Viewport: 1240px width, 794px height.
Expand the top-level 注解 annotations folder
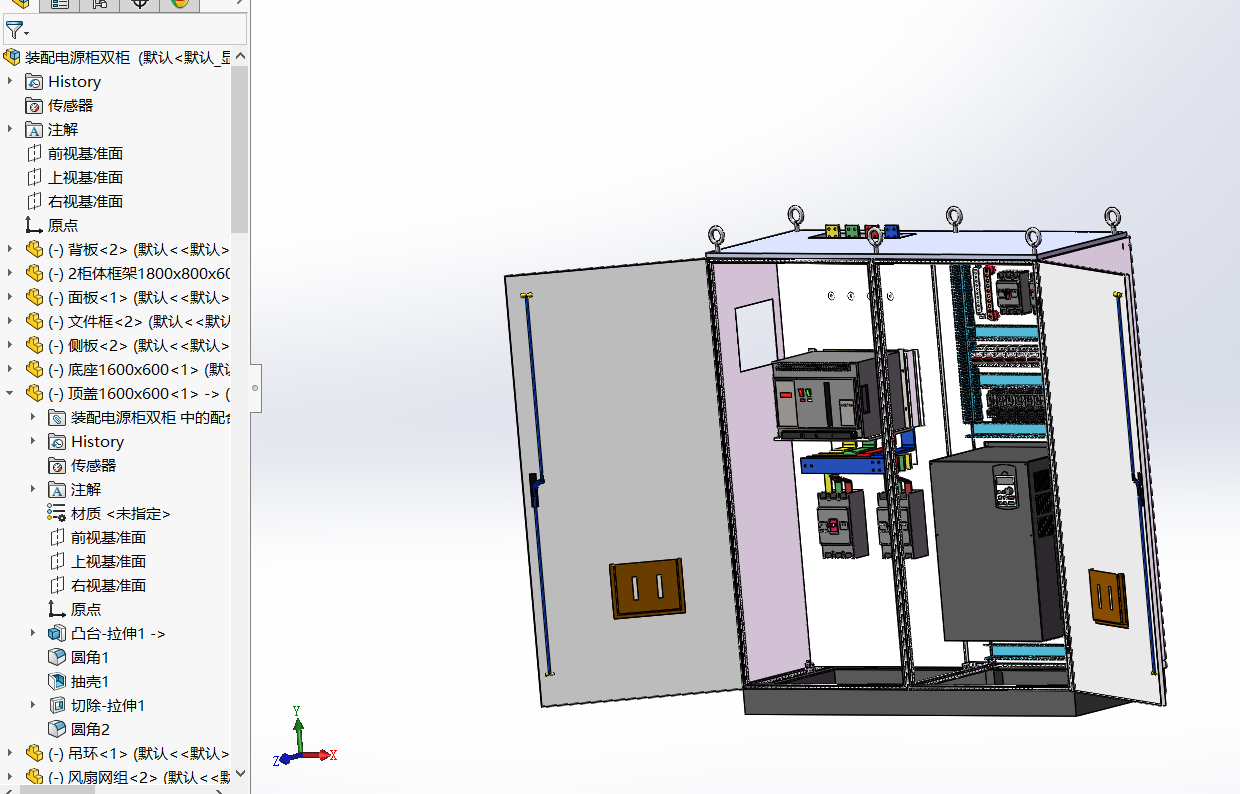[10, 129]
